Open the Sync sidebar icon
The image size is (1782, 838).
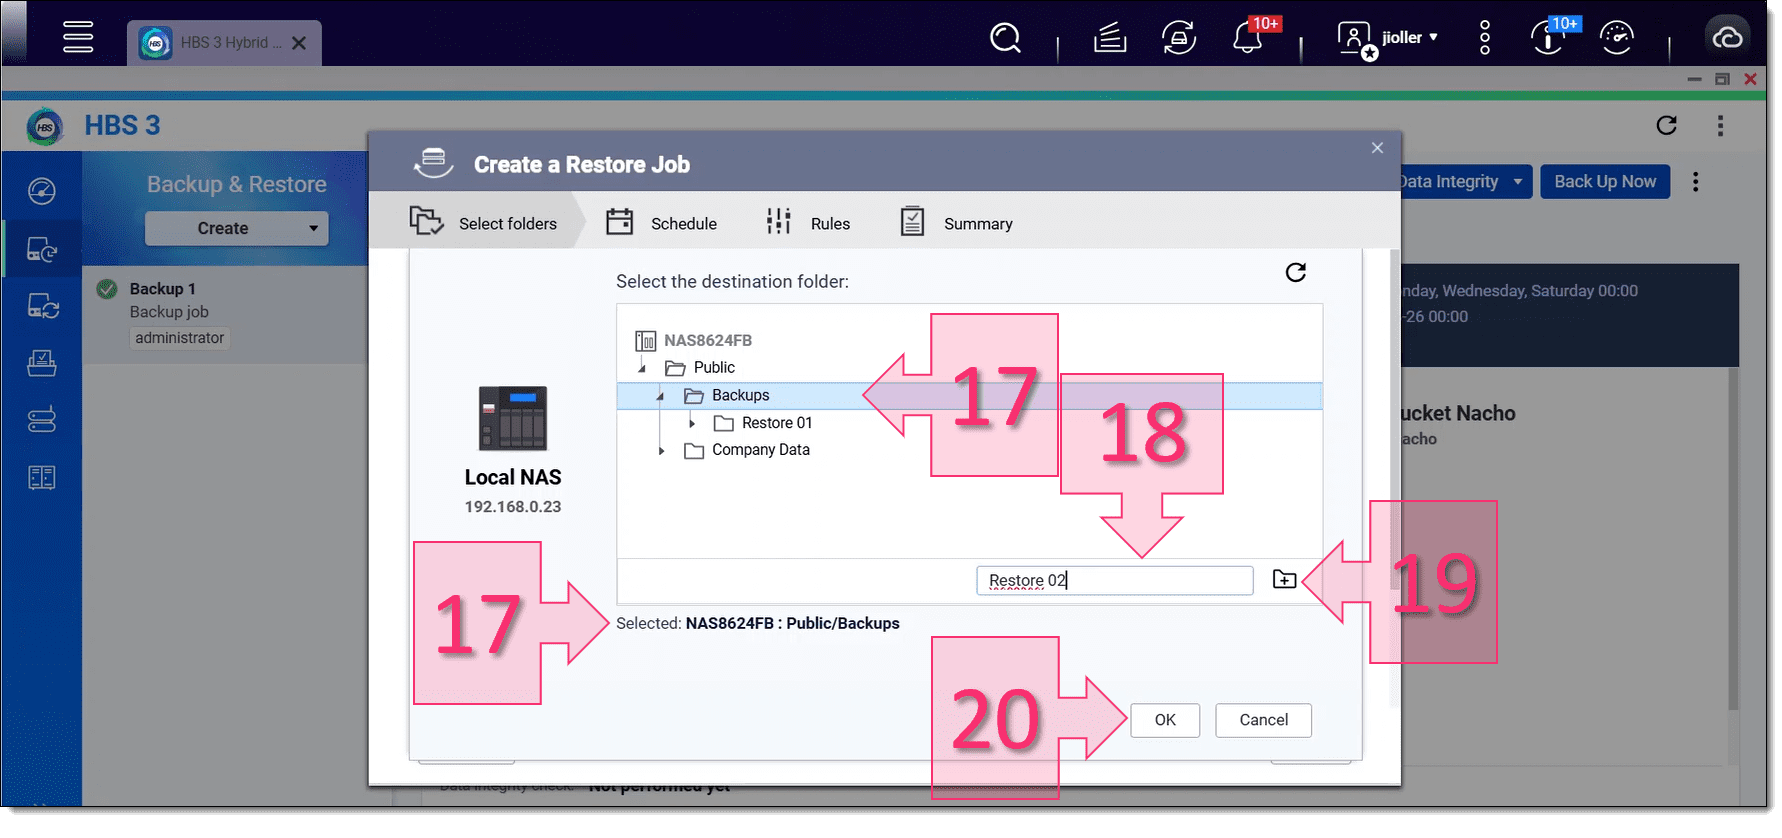(42, 306)
